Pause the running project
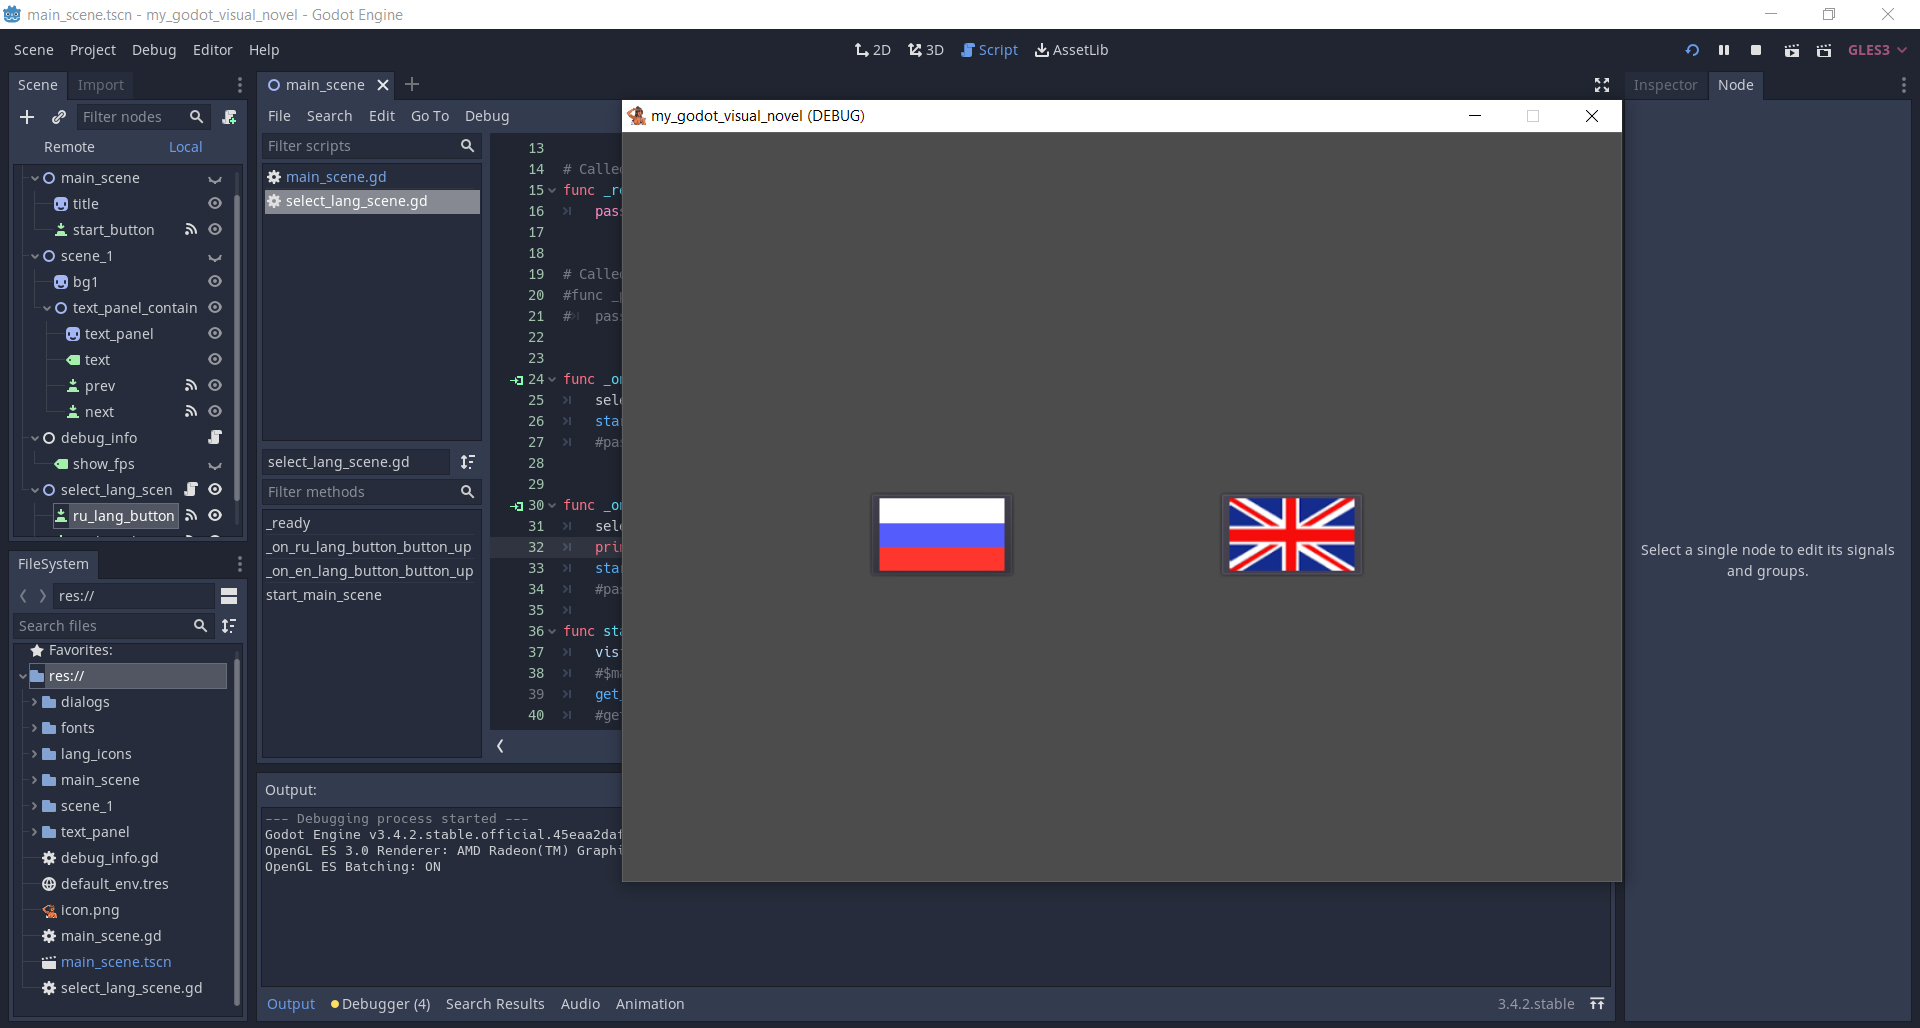The width and height of the screenshot is (1920, 1028). pos(1724,50)
